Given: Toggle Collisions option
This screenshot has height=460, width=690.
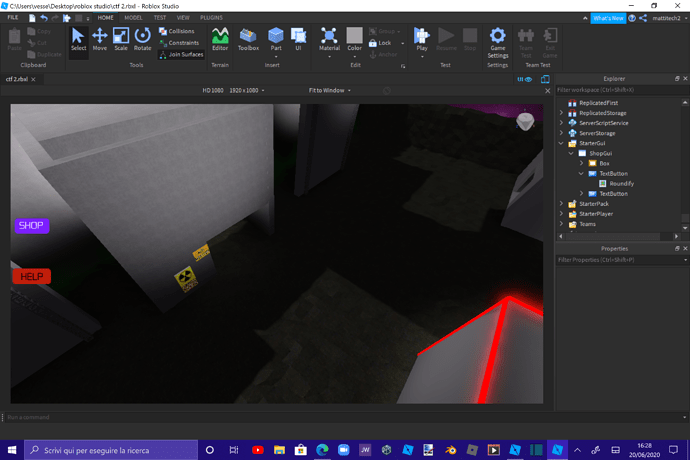Looking at the screenshot, I should [x=177, y=31].
